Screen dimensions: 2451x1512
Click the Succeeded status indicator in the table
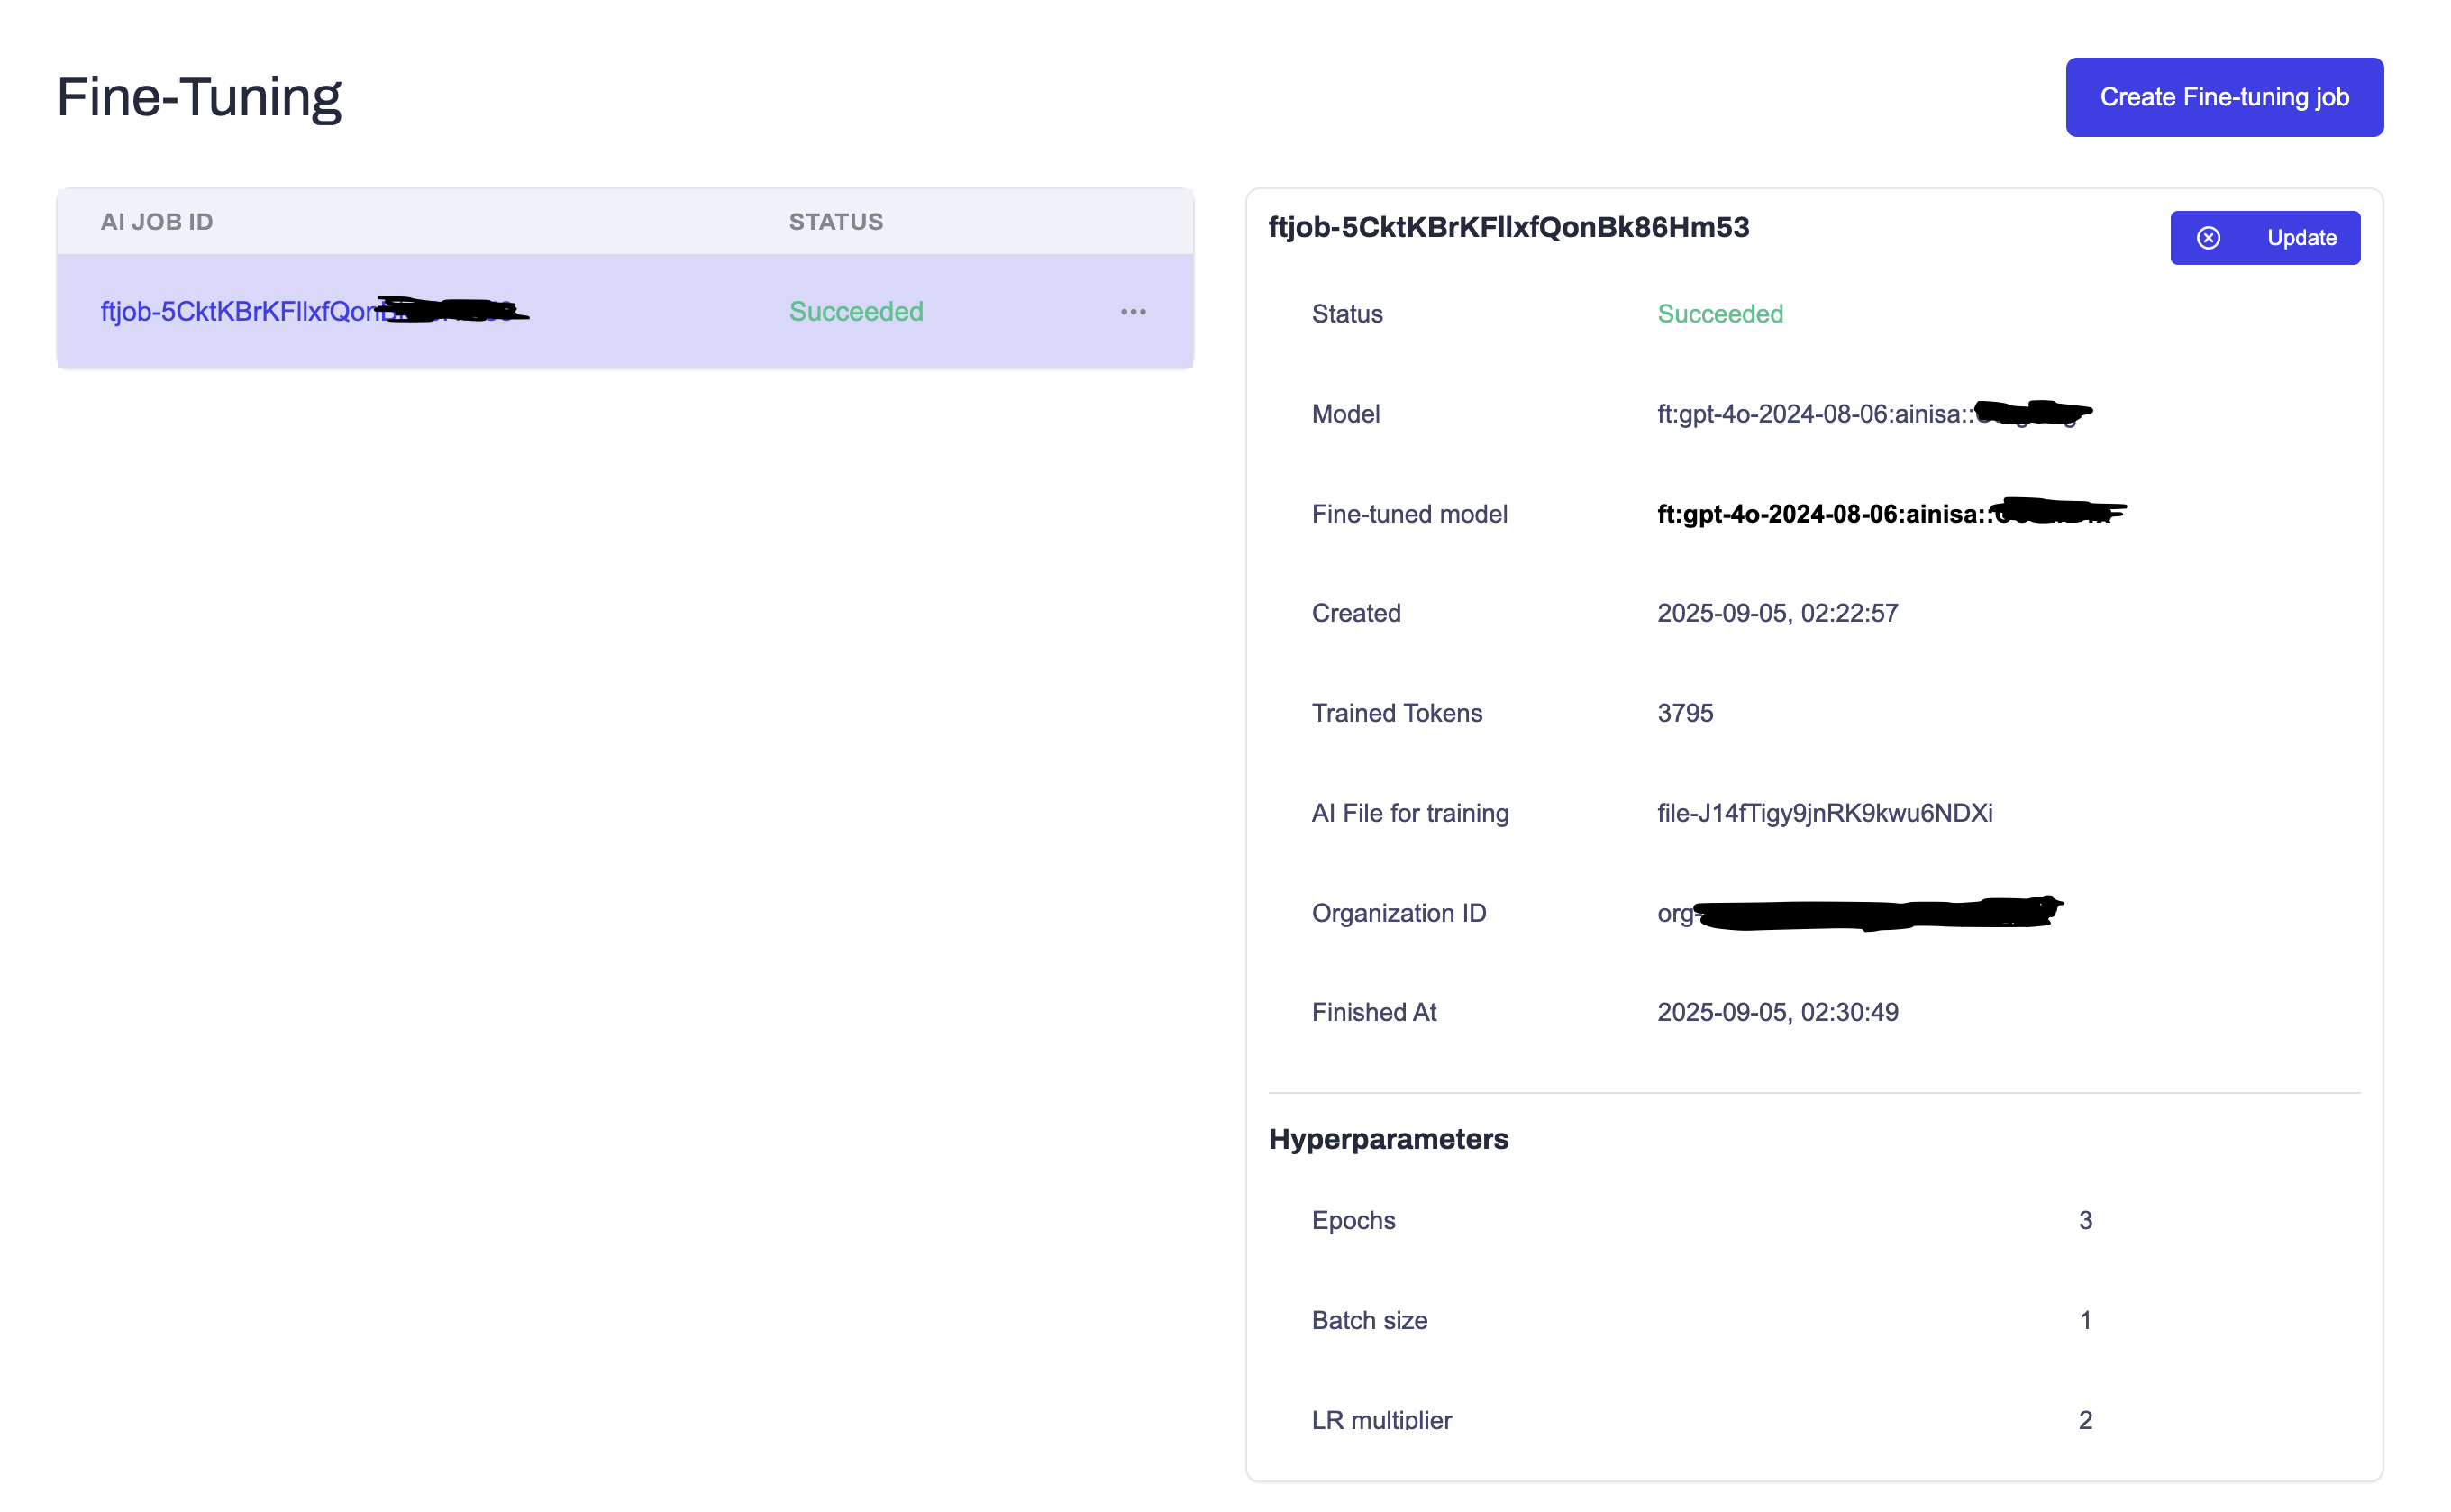coord(856,312)
